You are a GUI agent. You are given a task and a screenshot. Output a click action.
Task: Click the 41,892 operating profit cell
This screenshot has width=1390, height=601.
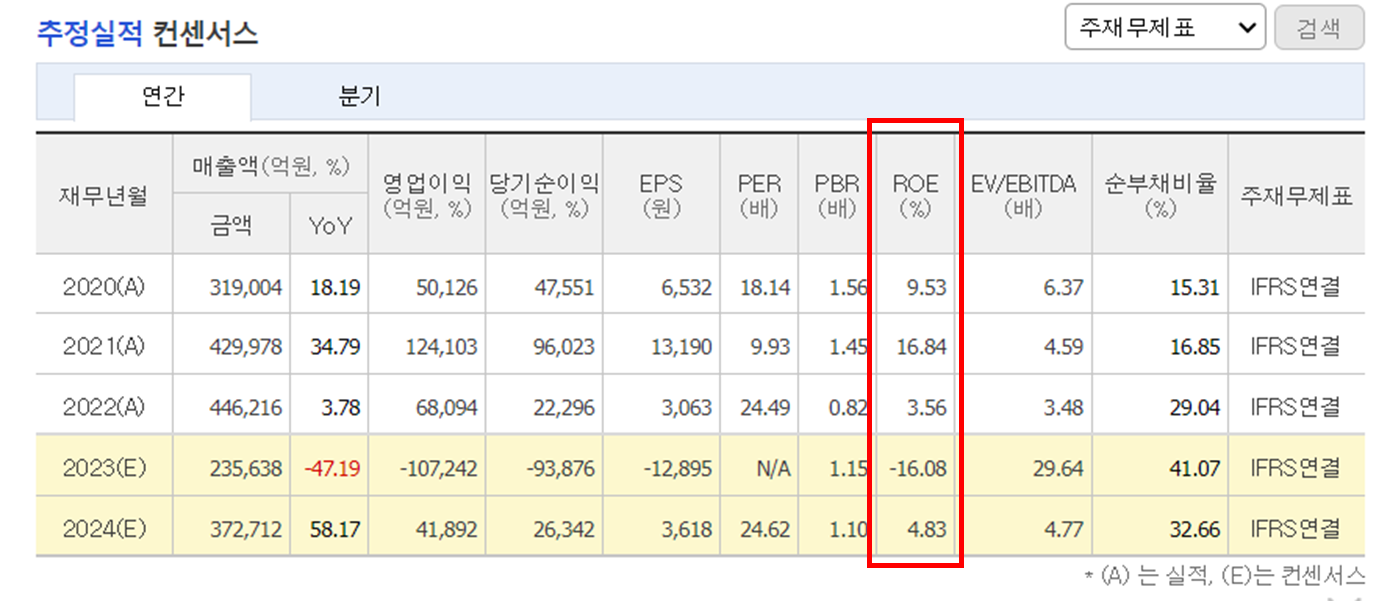pos(446,527)
